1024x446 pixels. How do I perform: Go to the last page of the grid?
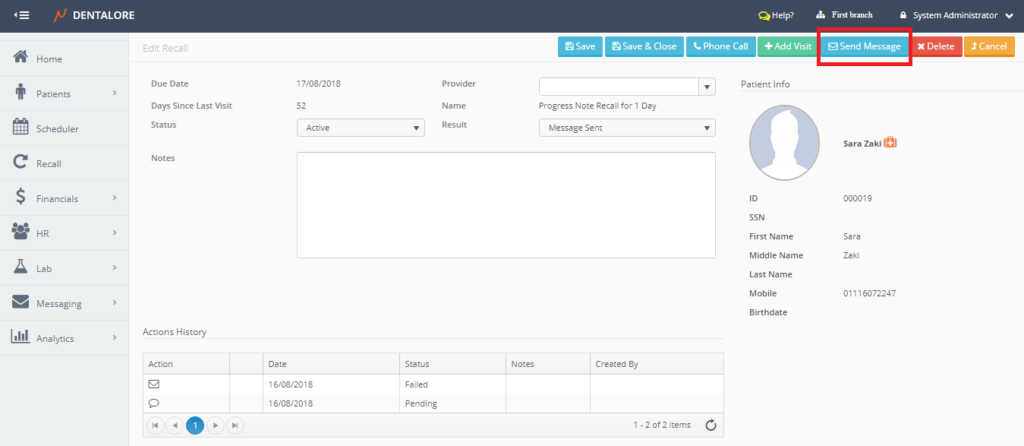[x=235, y=425]
